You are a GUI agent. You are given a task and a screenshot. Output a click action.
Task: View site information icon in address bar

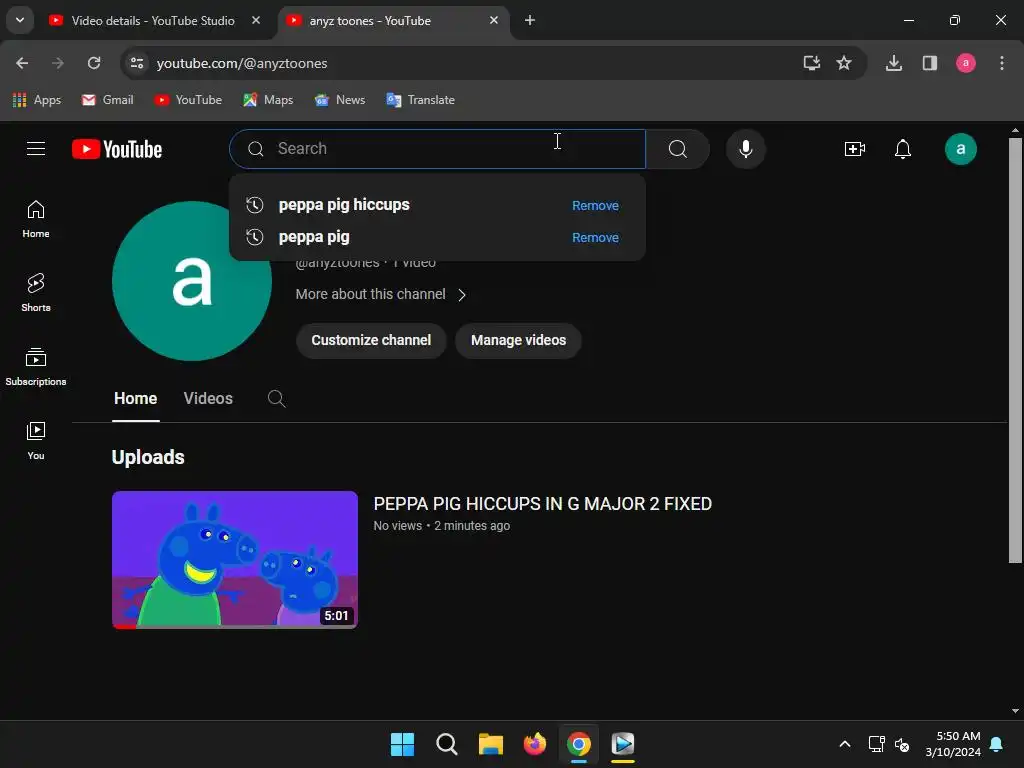(137, 63)
